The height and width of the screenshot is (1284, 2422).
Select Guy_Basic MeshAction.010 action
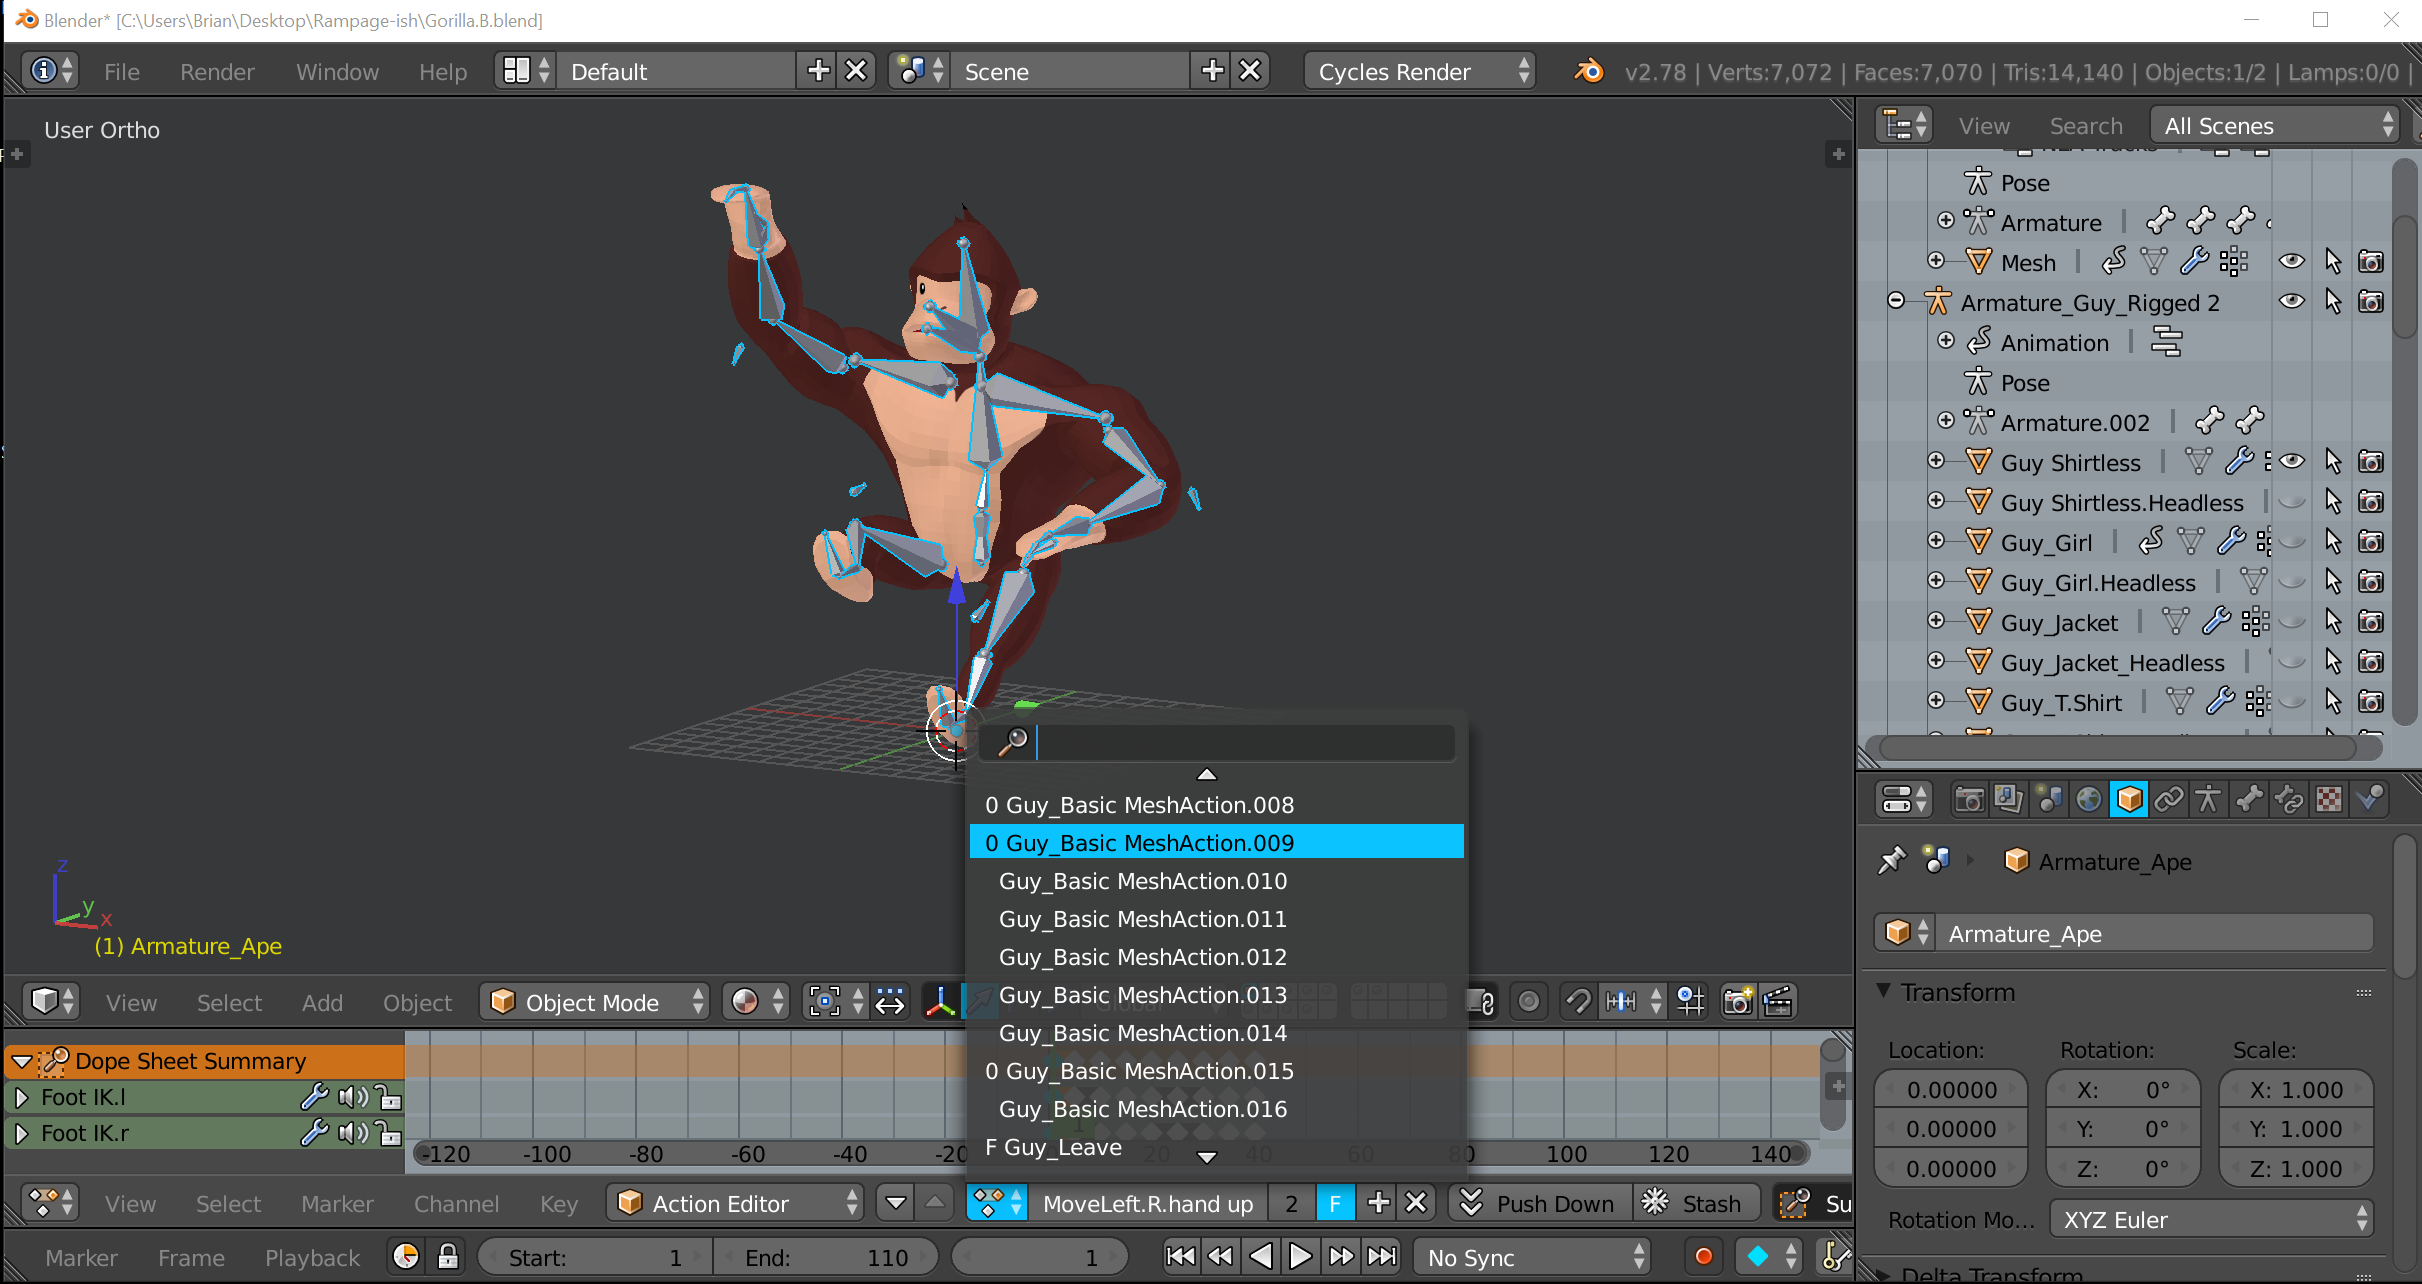(1144, 881)
